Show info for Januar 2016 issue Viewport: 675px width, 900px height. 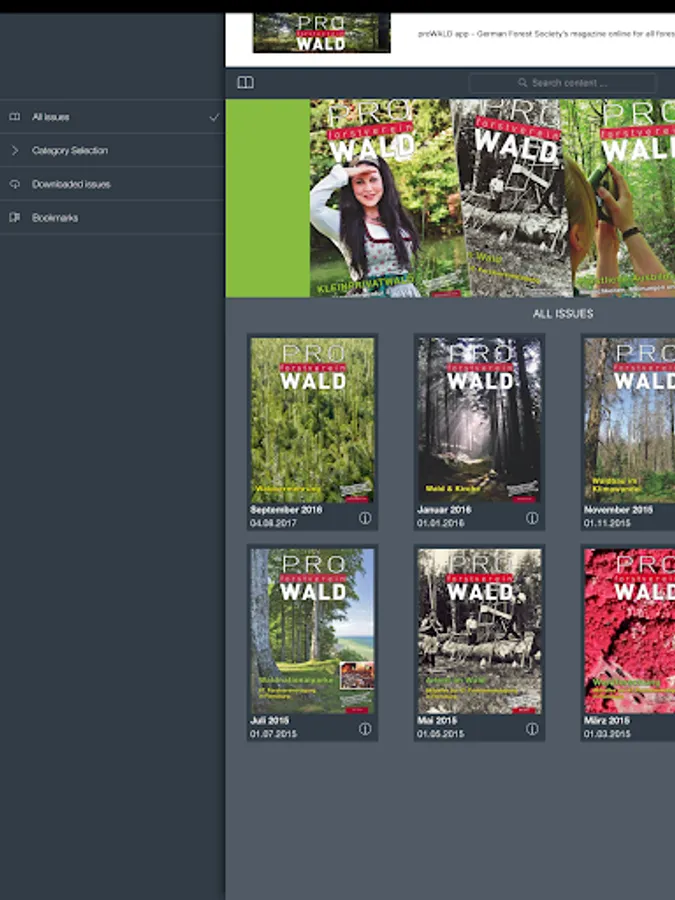coord(532,518)
